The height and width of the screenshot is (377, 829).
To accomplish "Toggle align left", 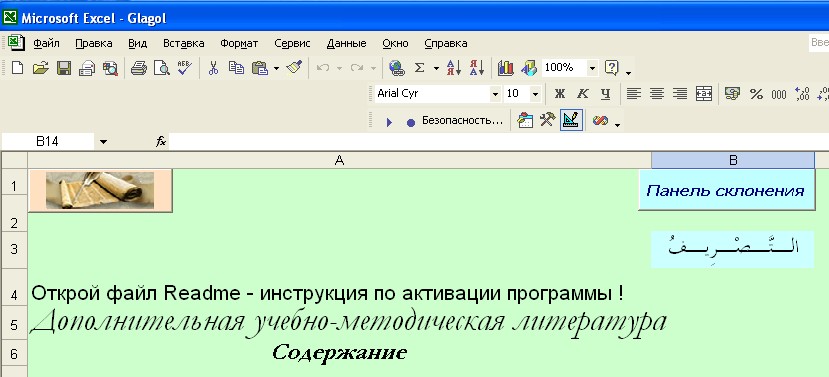I will [634, 94].
